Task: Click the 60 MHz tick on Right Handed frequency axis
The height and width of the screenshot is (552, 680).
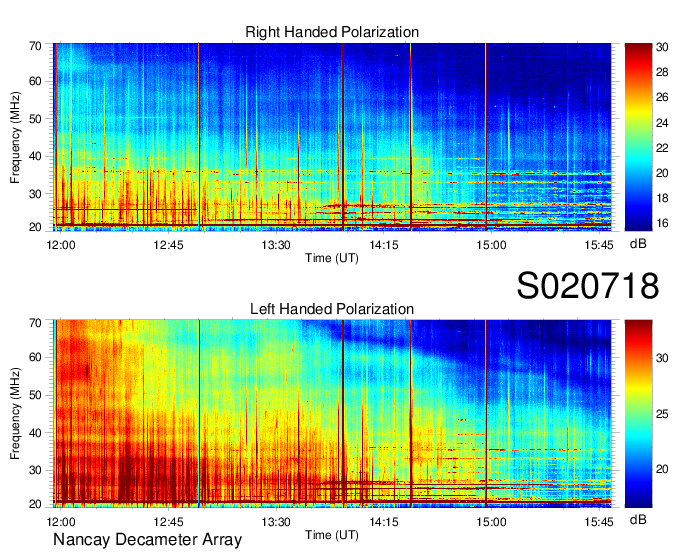Action: click(35, 81)
